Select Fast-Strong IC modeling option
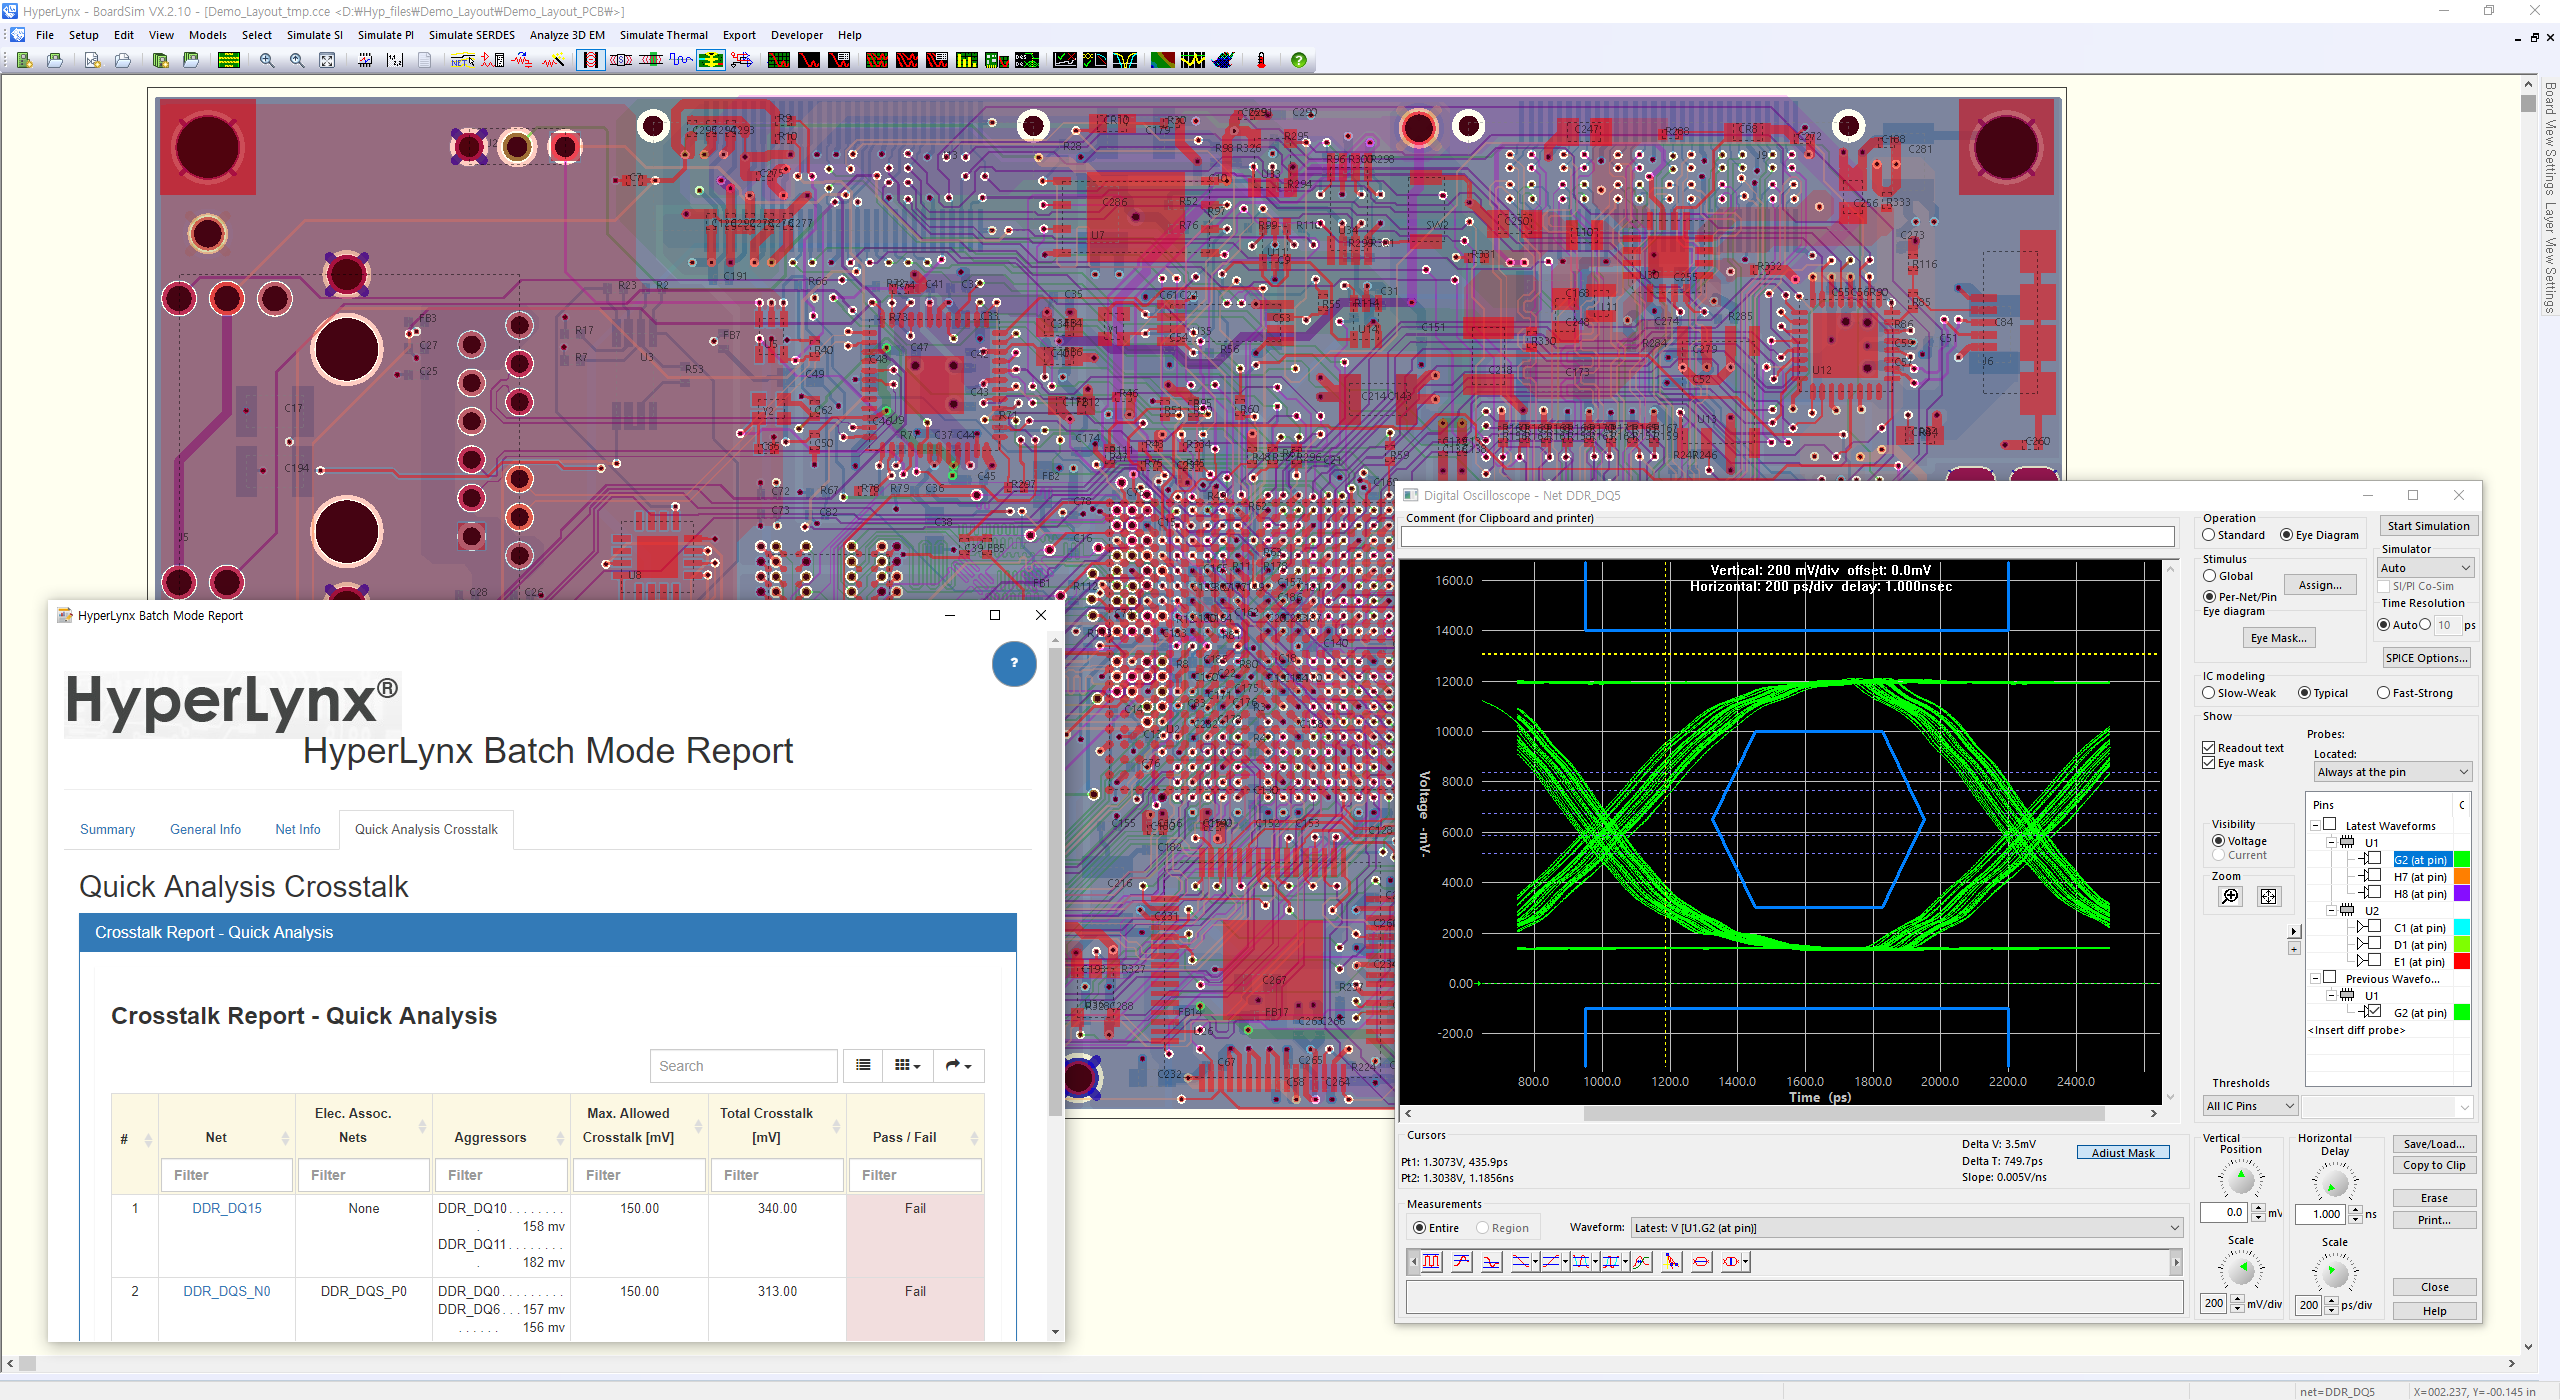 point(2384,693)
